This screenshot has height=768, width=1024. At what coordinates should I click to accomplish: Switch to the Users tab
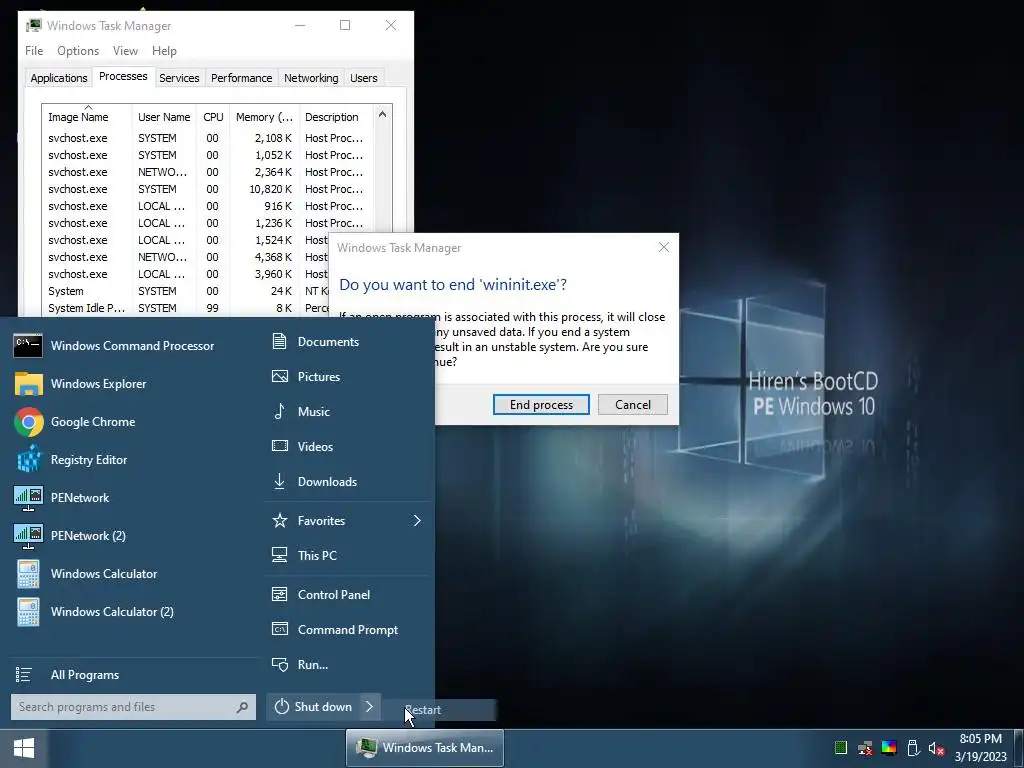tap(364, 78)
